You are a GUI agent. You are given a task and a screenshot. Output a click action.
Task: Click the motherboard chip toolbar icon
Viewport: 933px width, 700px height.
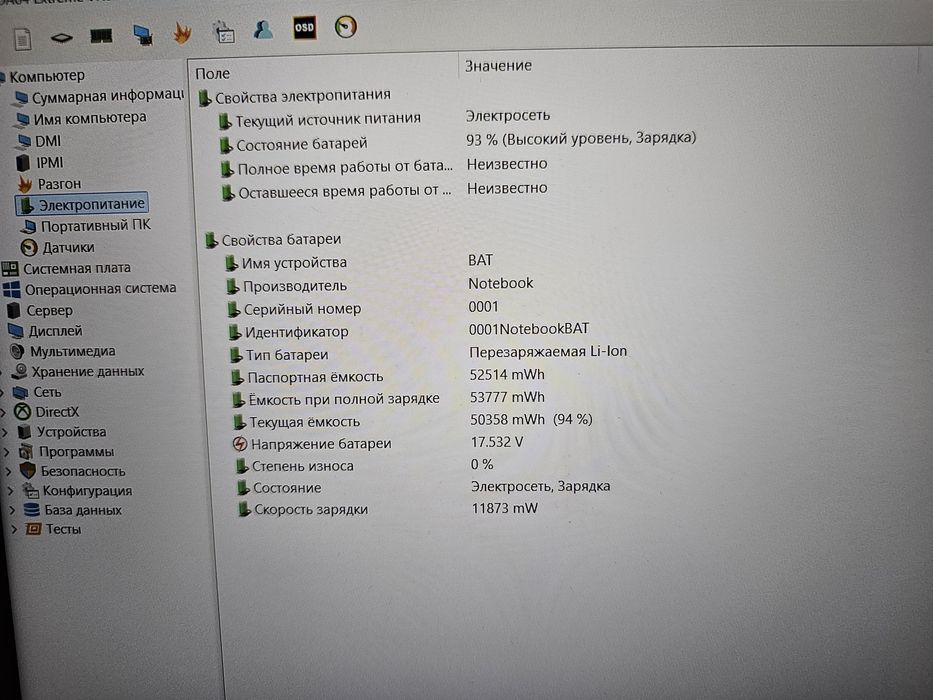pos(62,38)
